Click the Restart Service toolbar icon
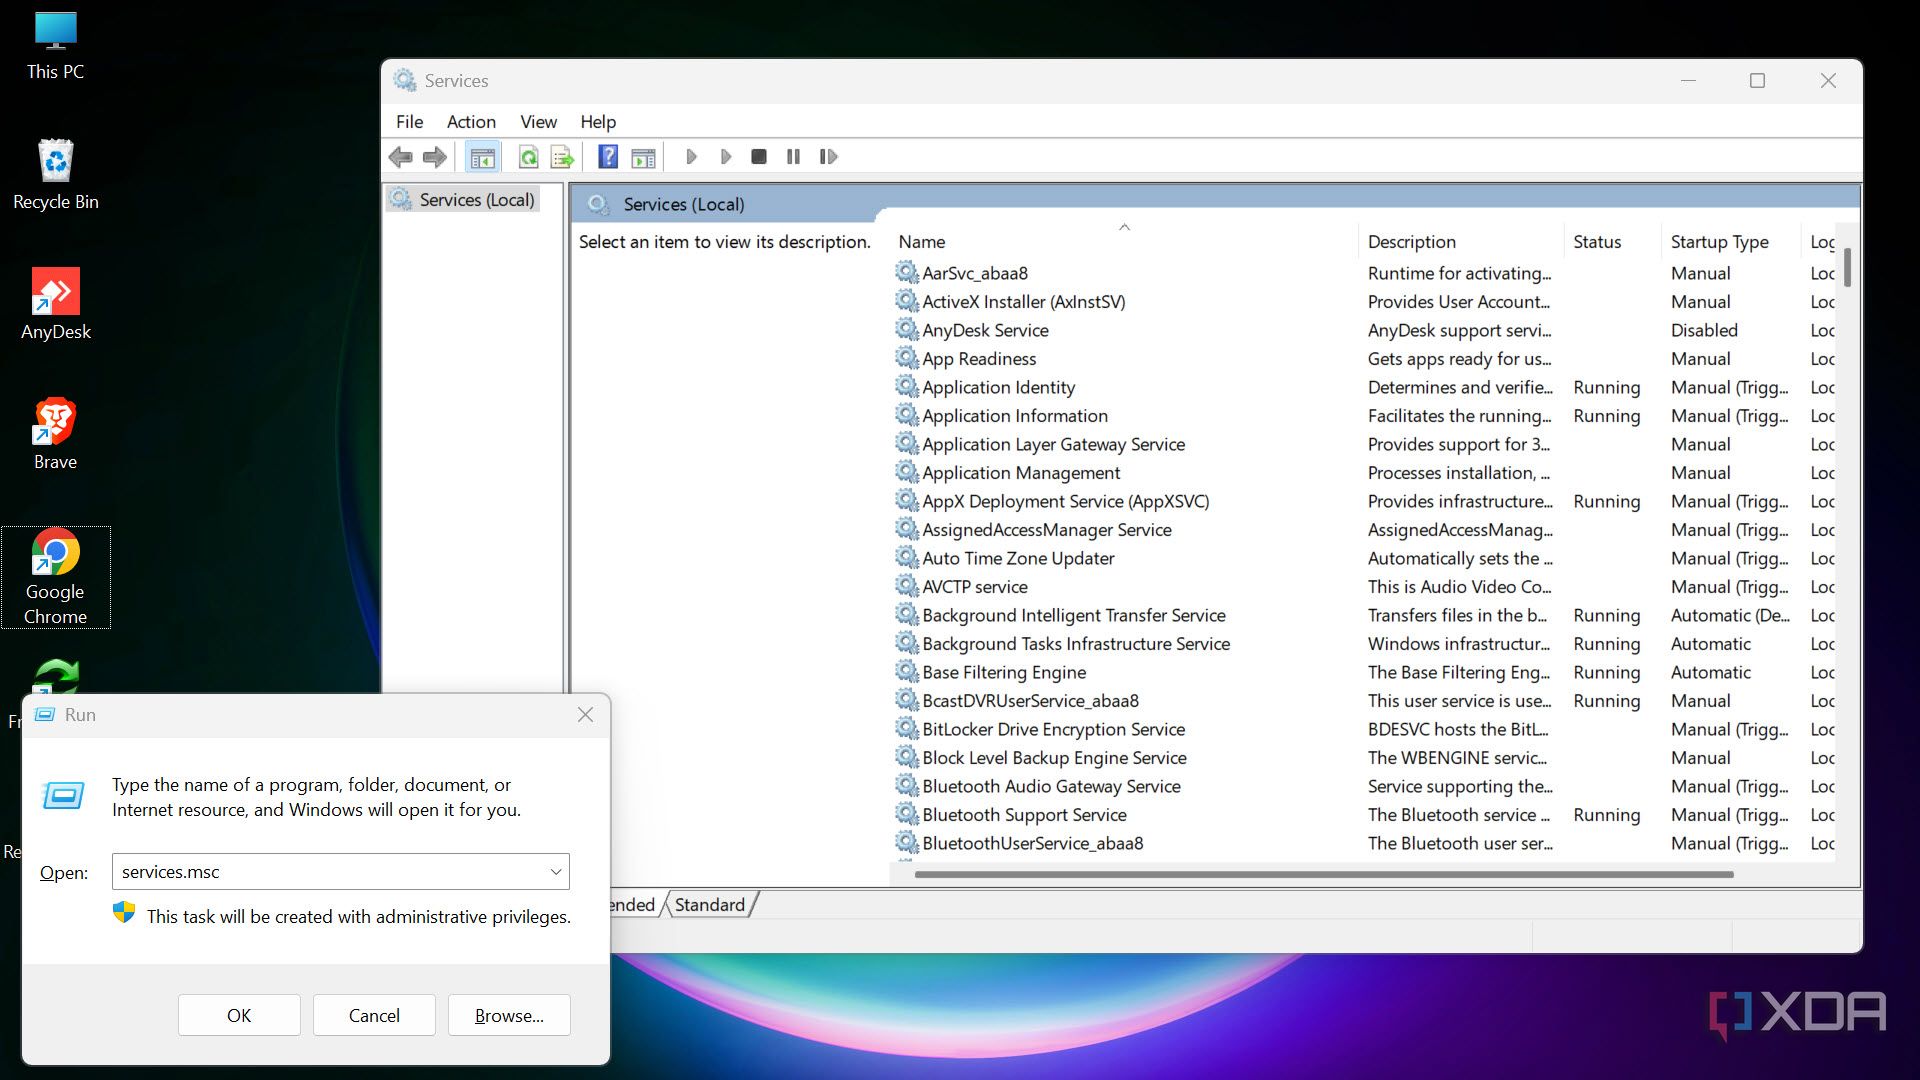 [x=828, y=157]
